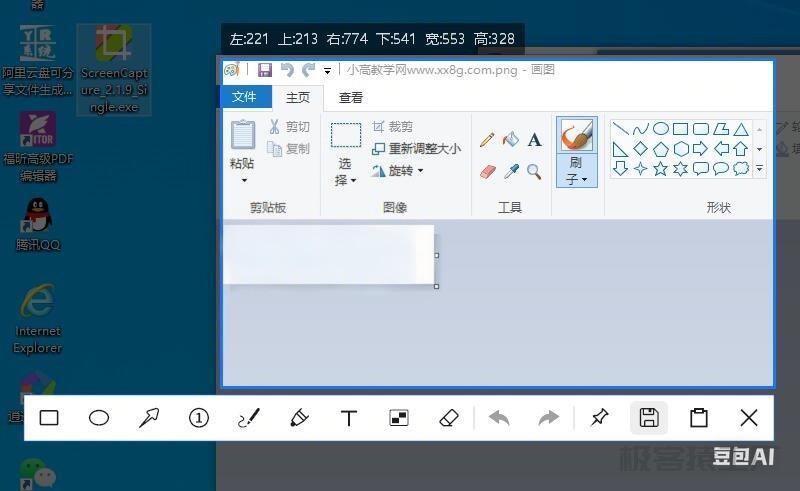This screenshot has width=800, height=491.
Task: Pick the arrow drawing tool
Action: 149,418
